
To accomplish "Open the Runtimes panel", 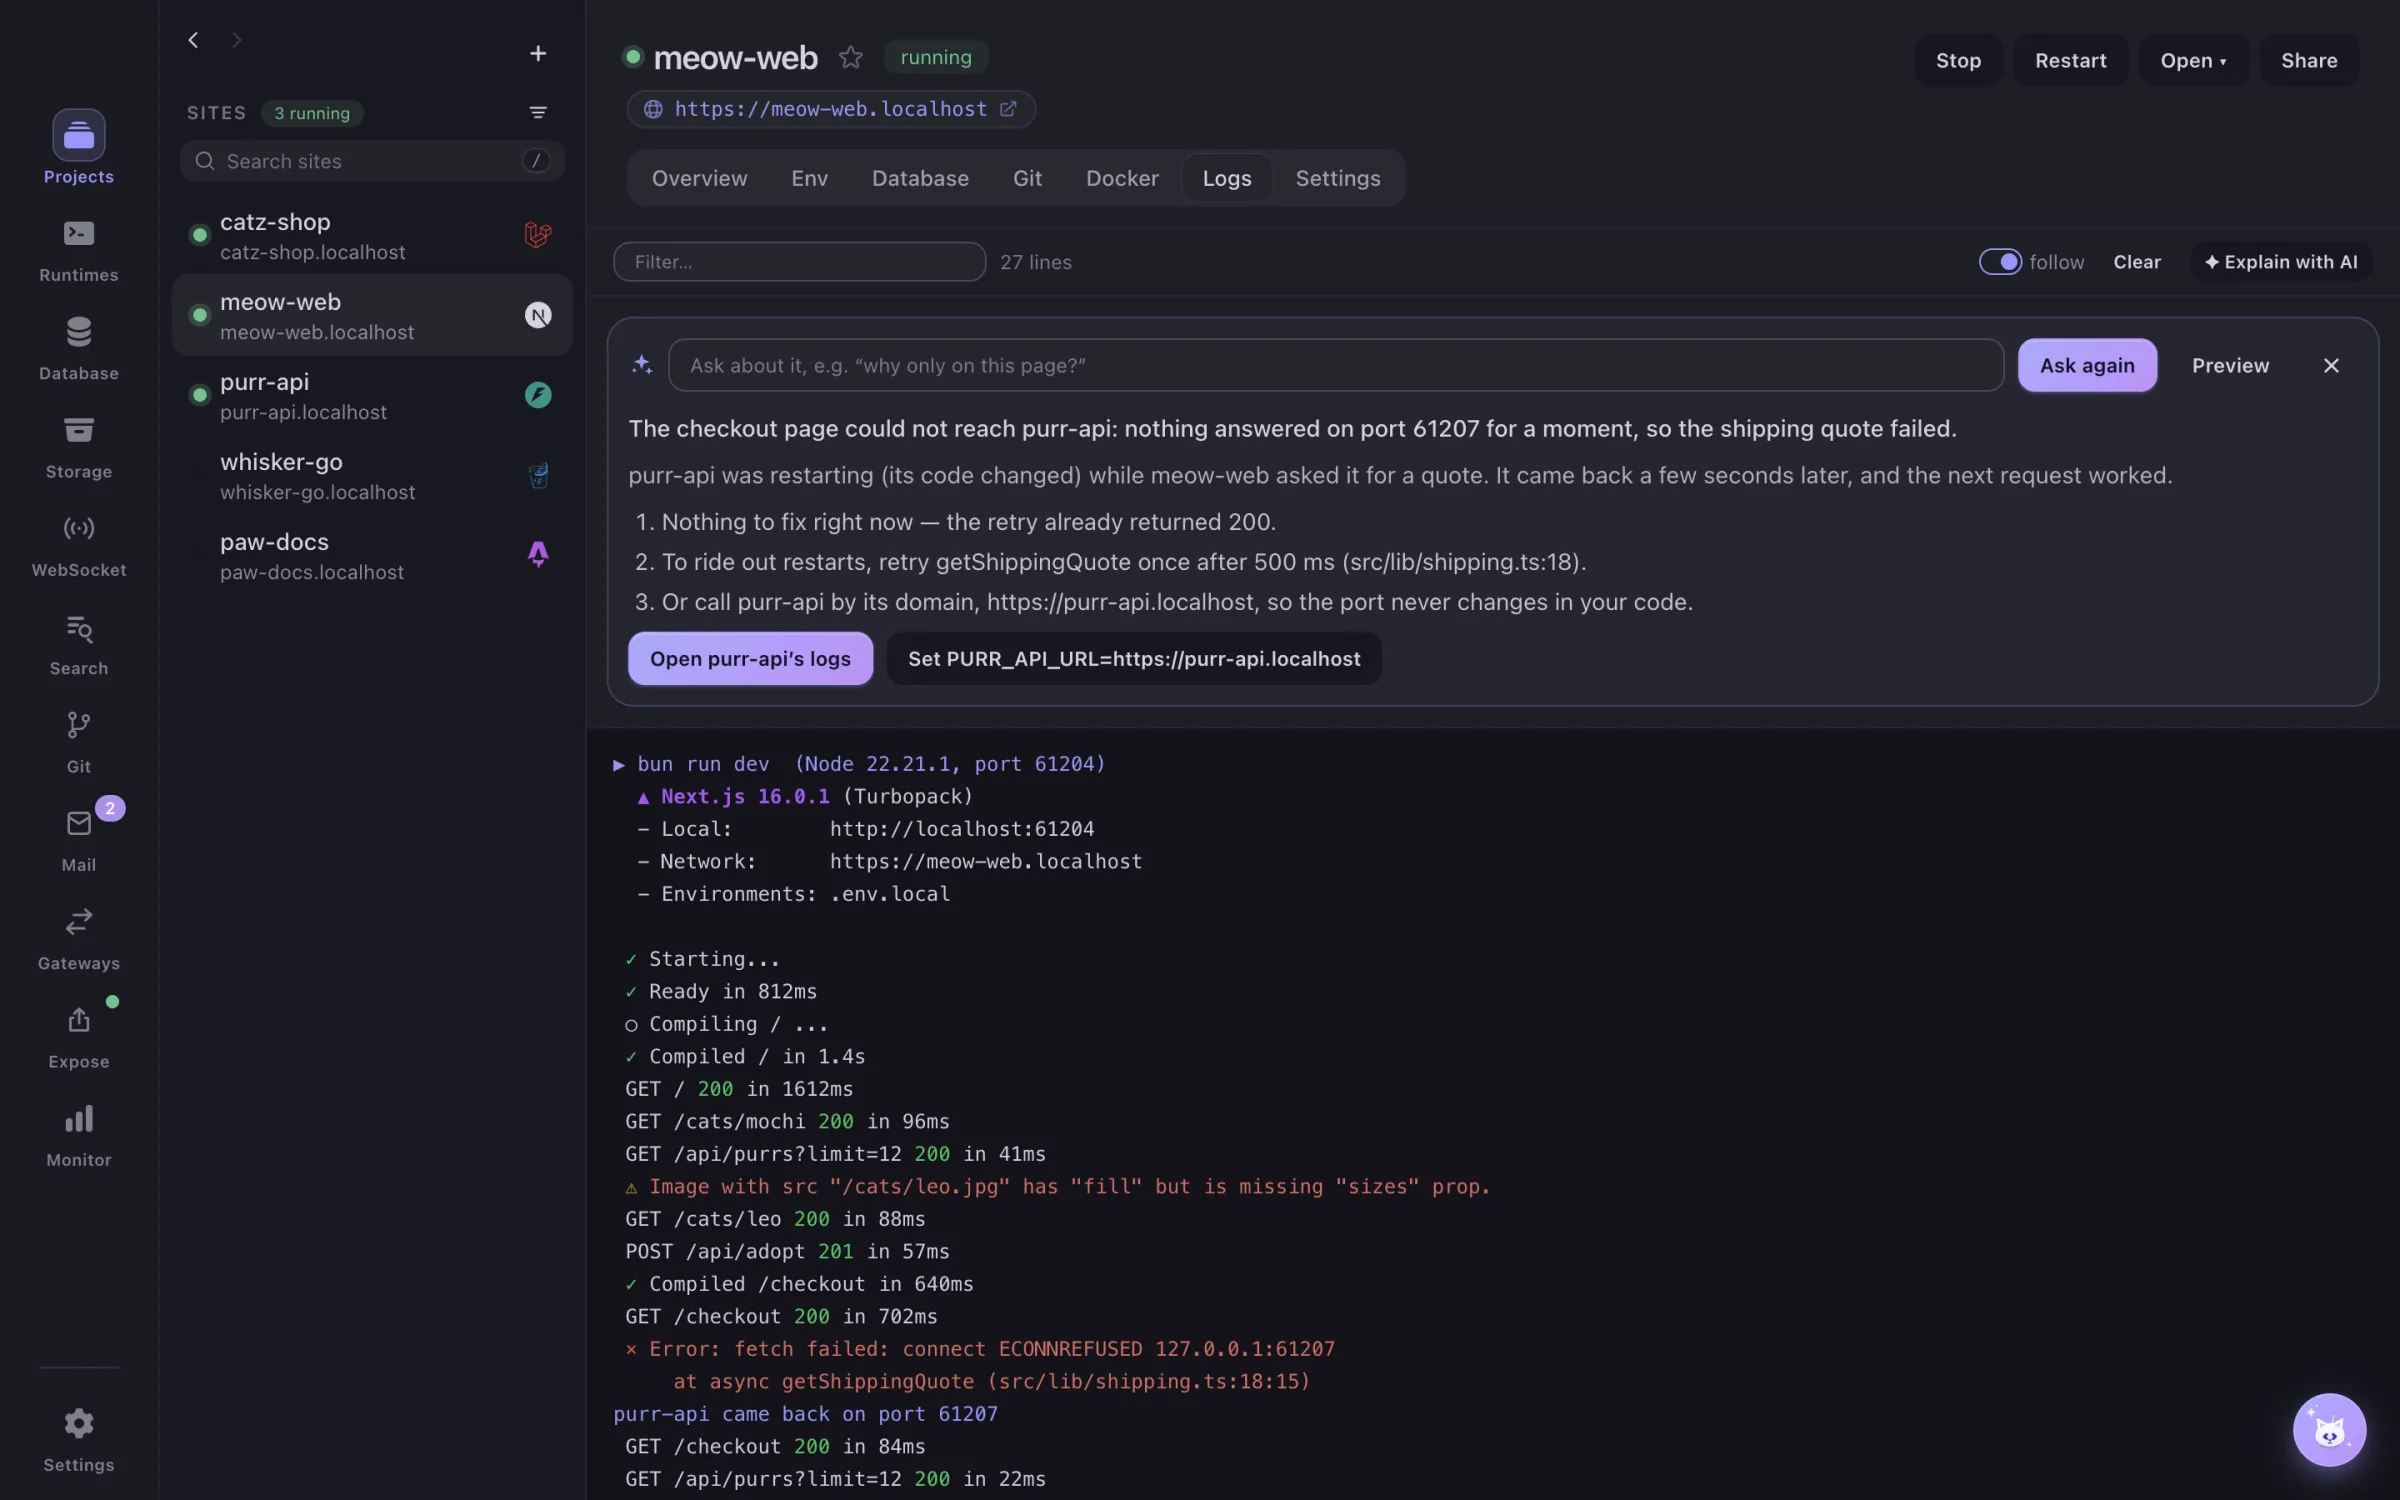I will [78, 250].
